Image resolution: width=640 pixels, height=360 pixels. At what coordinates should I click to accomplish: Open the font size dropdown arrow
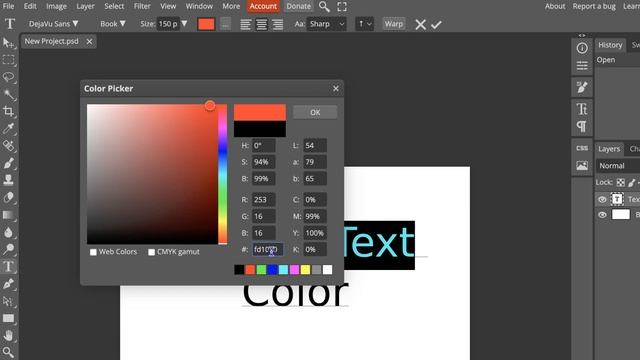[x=184, y=24]
